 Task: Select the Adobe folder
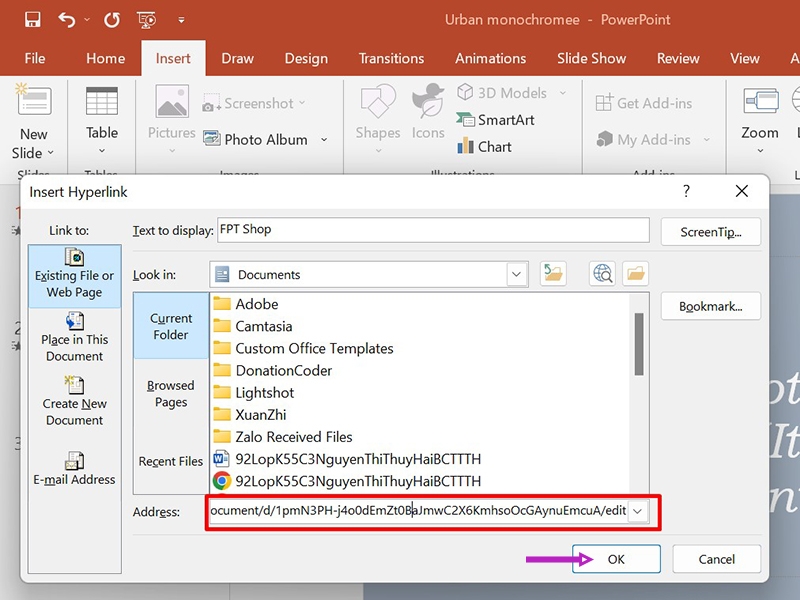(246, 304)
